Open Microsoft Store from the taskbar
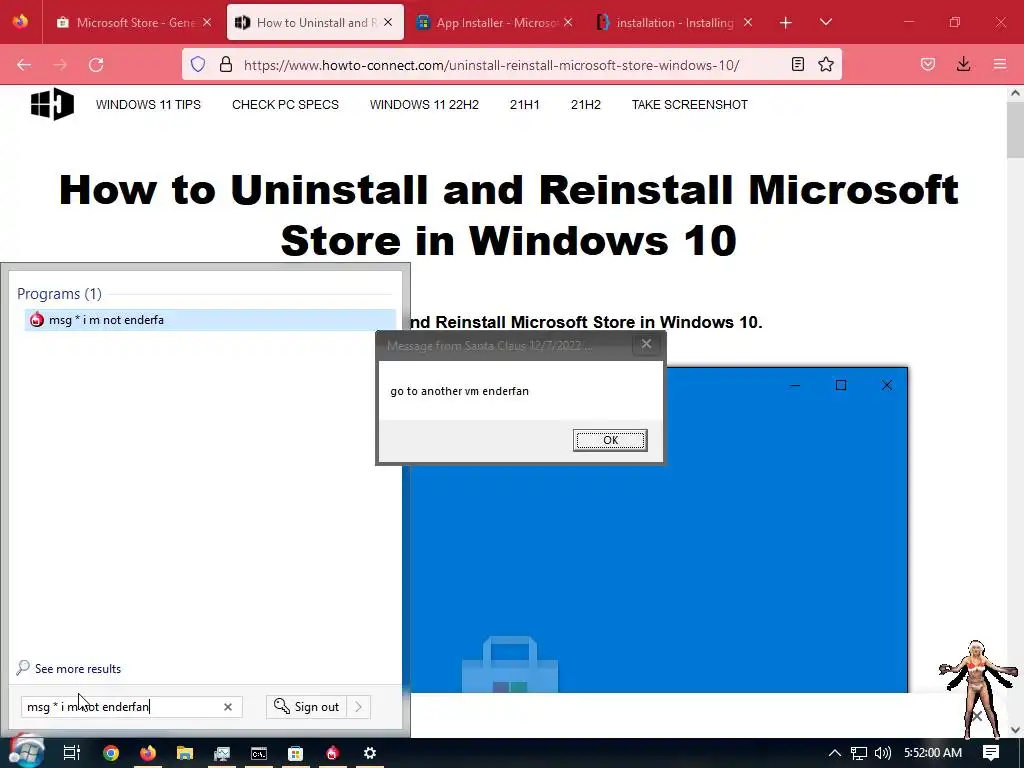The image size is (1024, 768). (295, 753)
